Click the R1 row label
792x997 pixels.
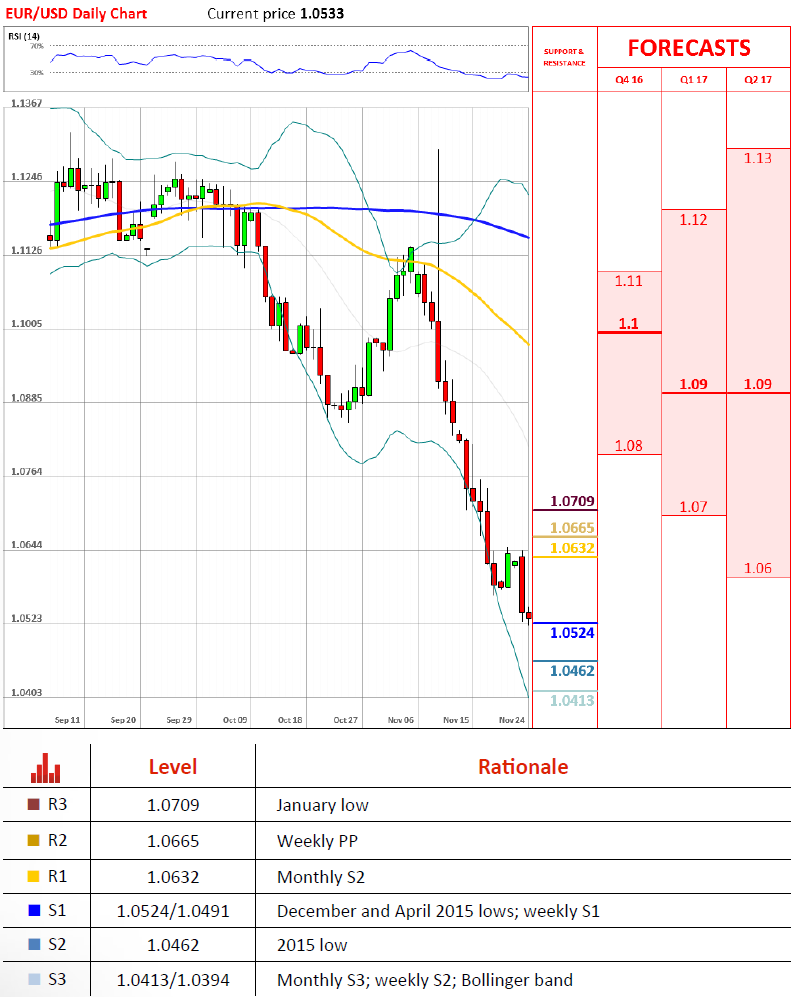(x=57, y=876)
